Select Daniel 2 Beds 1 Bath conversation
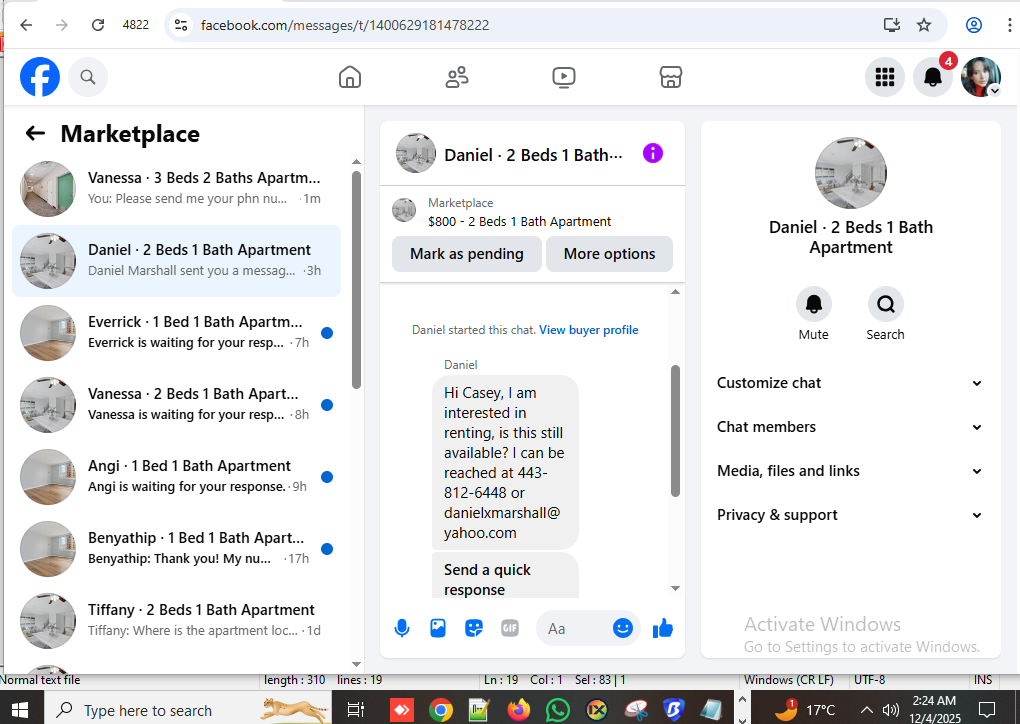Viewport: 1020px width, 724px height. [176, 261]
